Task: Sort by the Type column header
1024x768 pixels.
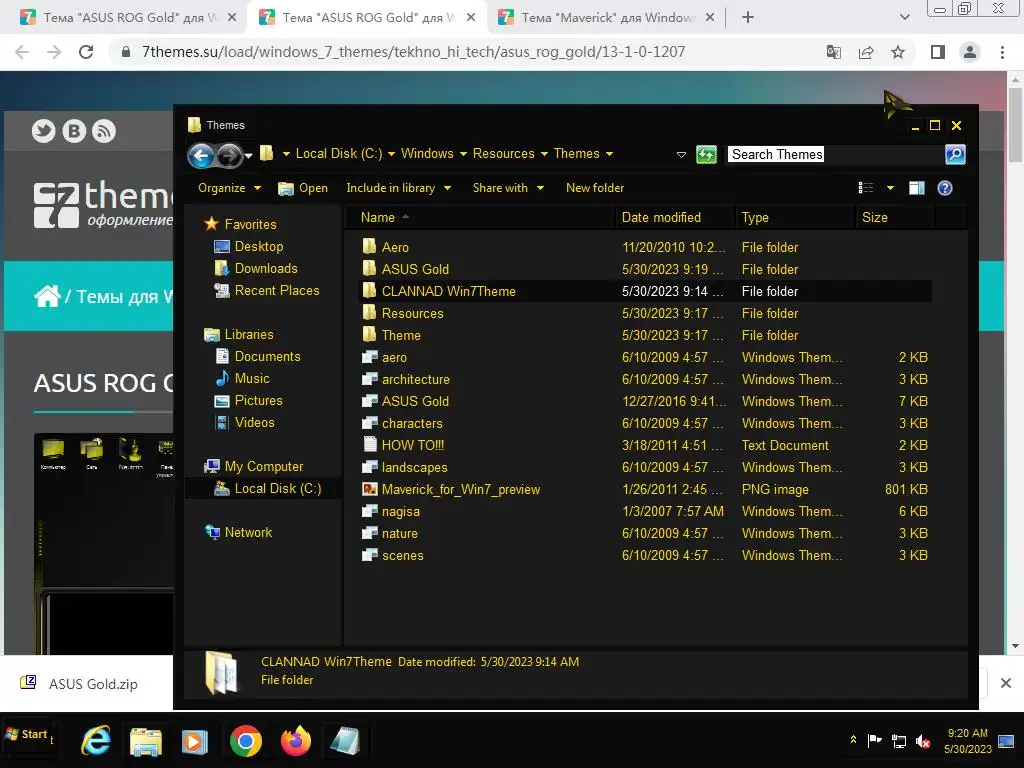Action: pyautogui.click(x=795, y=217)
